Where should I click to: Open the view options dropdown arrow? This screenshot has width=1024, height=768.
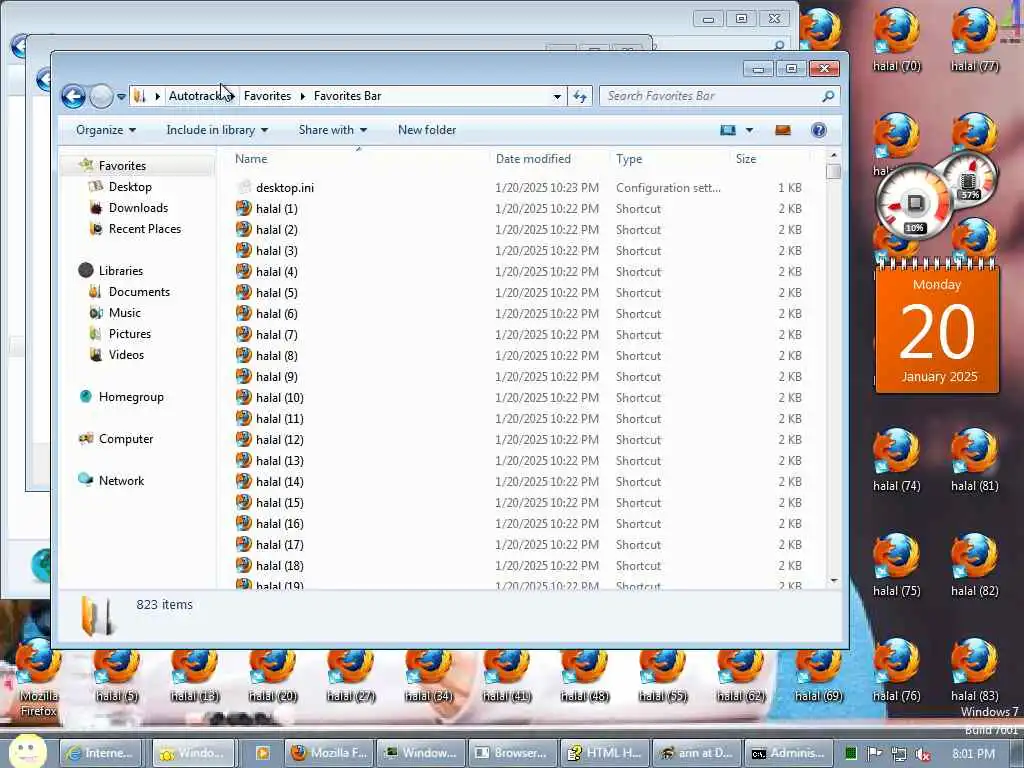(749, 130)
